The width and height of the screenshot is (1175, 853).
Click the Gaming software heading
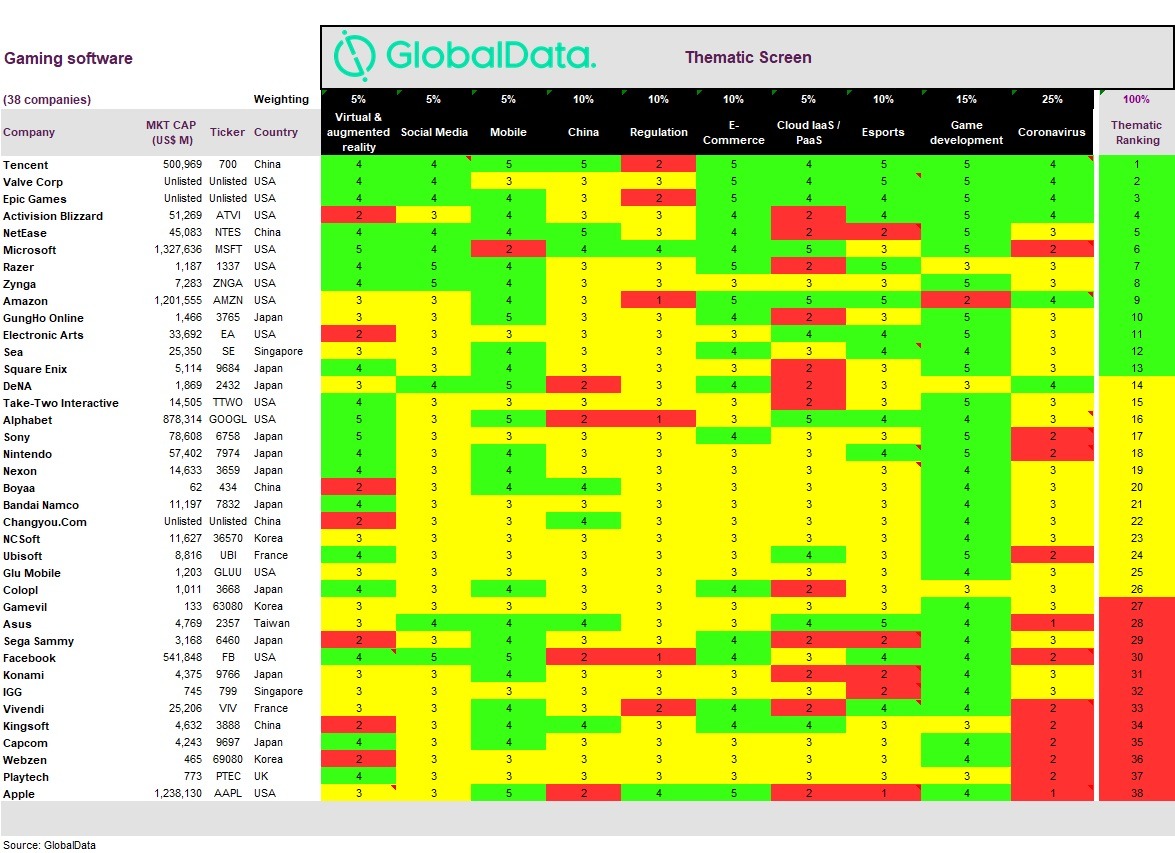68,58
